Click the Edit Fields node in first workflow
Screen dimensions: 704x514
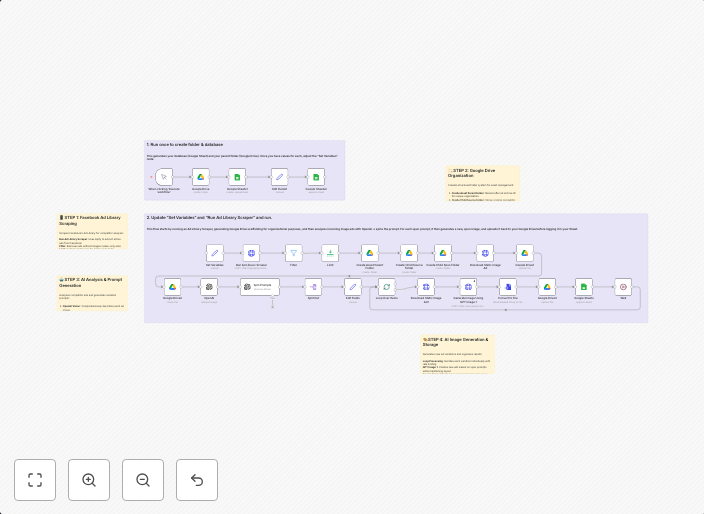coord(279,177)
